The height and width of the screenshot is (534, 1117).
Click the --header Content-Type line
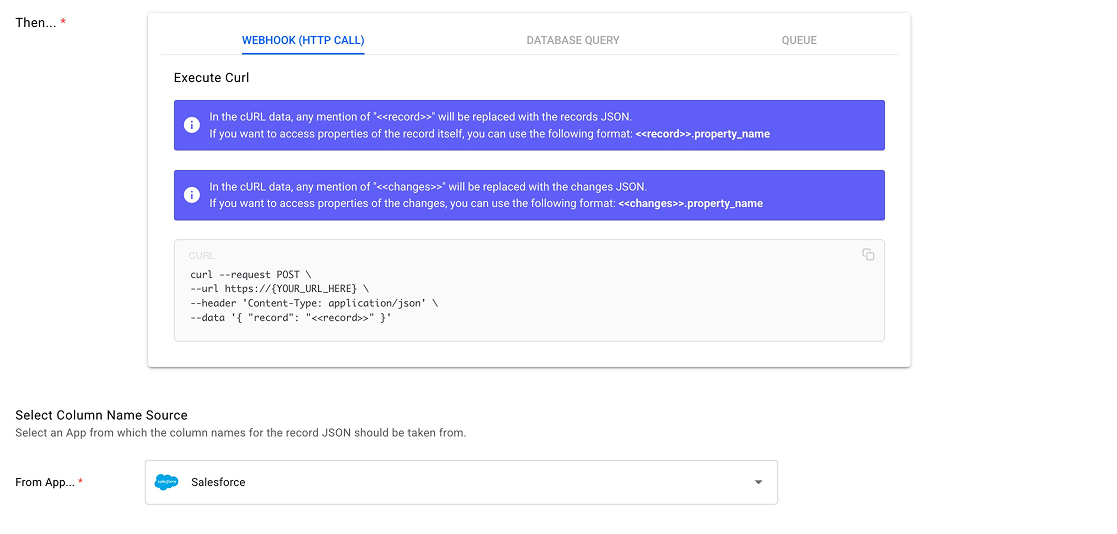pyautogui.click(x=313, y=303)
